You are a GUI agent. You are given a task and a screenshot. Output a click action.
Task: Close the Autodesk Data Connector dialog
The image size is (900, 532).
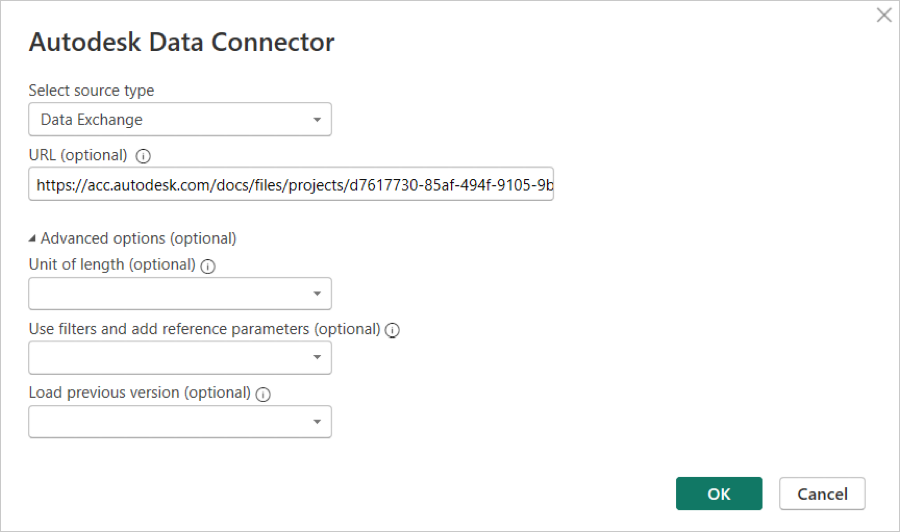tap(883, 15)
